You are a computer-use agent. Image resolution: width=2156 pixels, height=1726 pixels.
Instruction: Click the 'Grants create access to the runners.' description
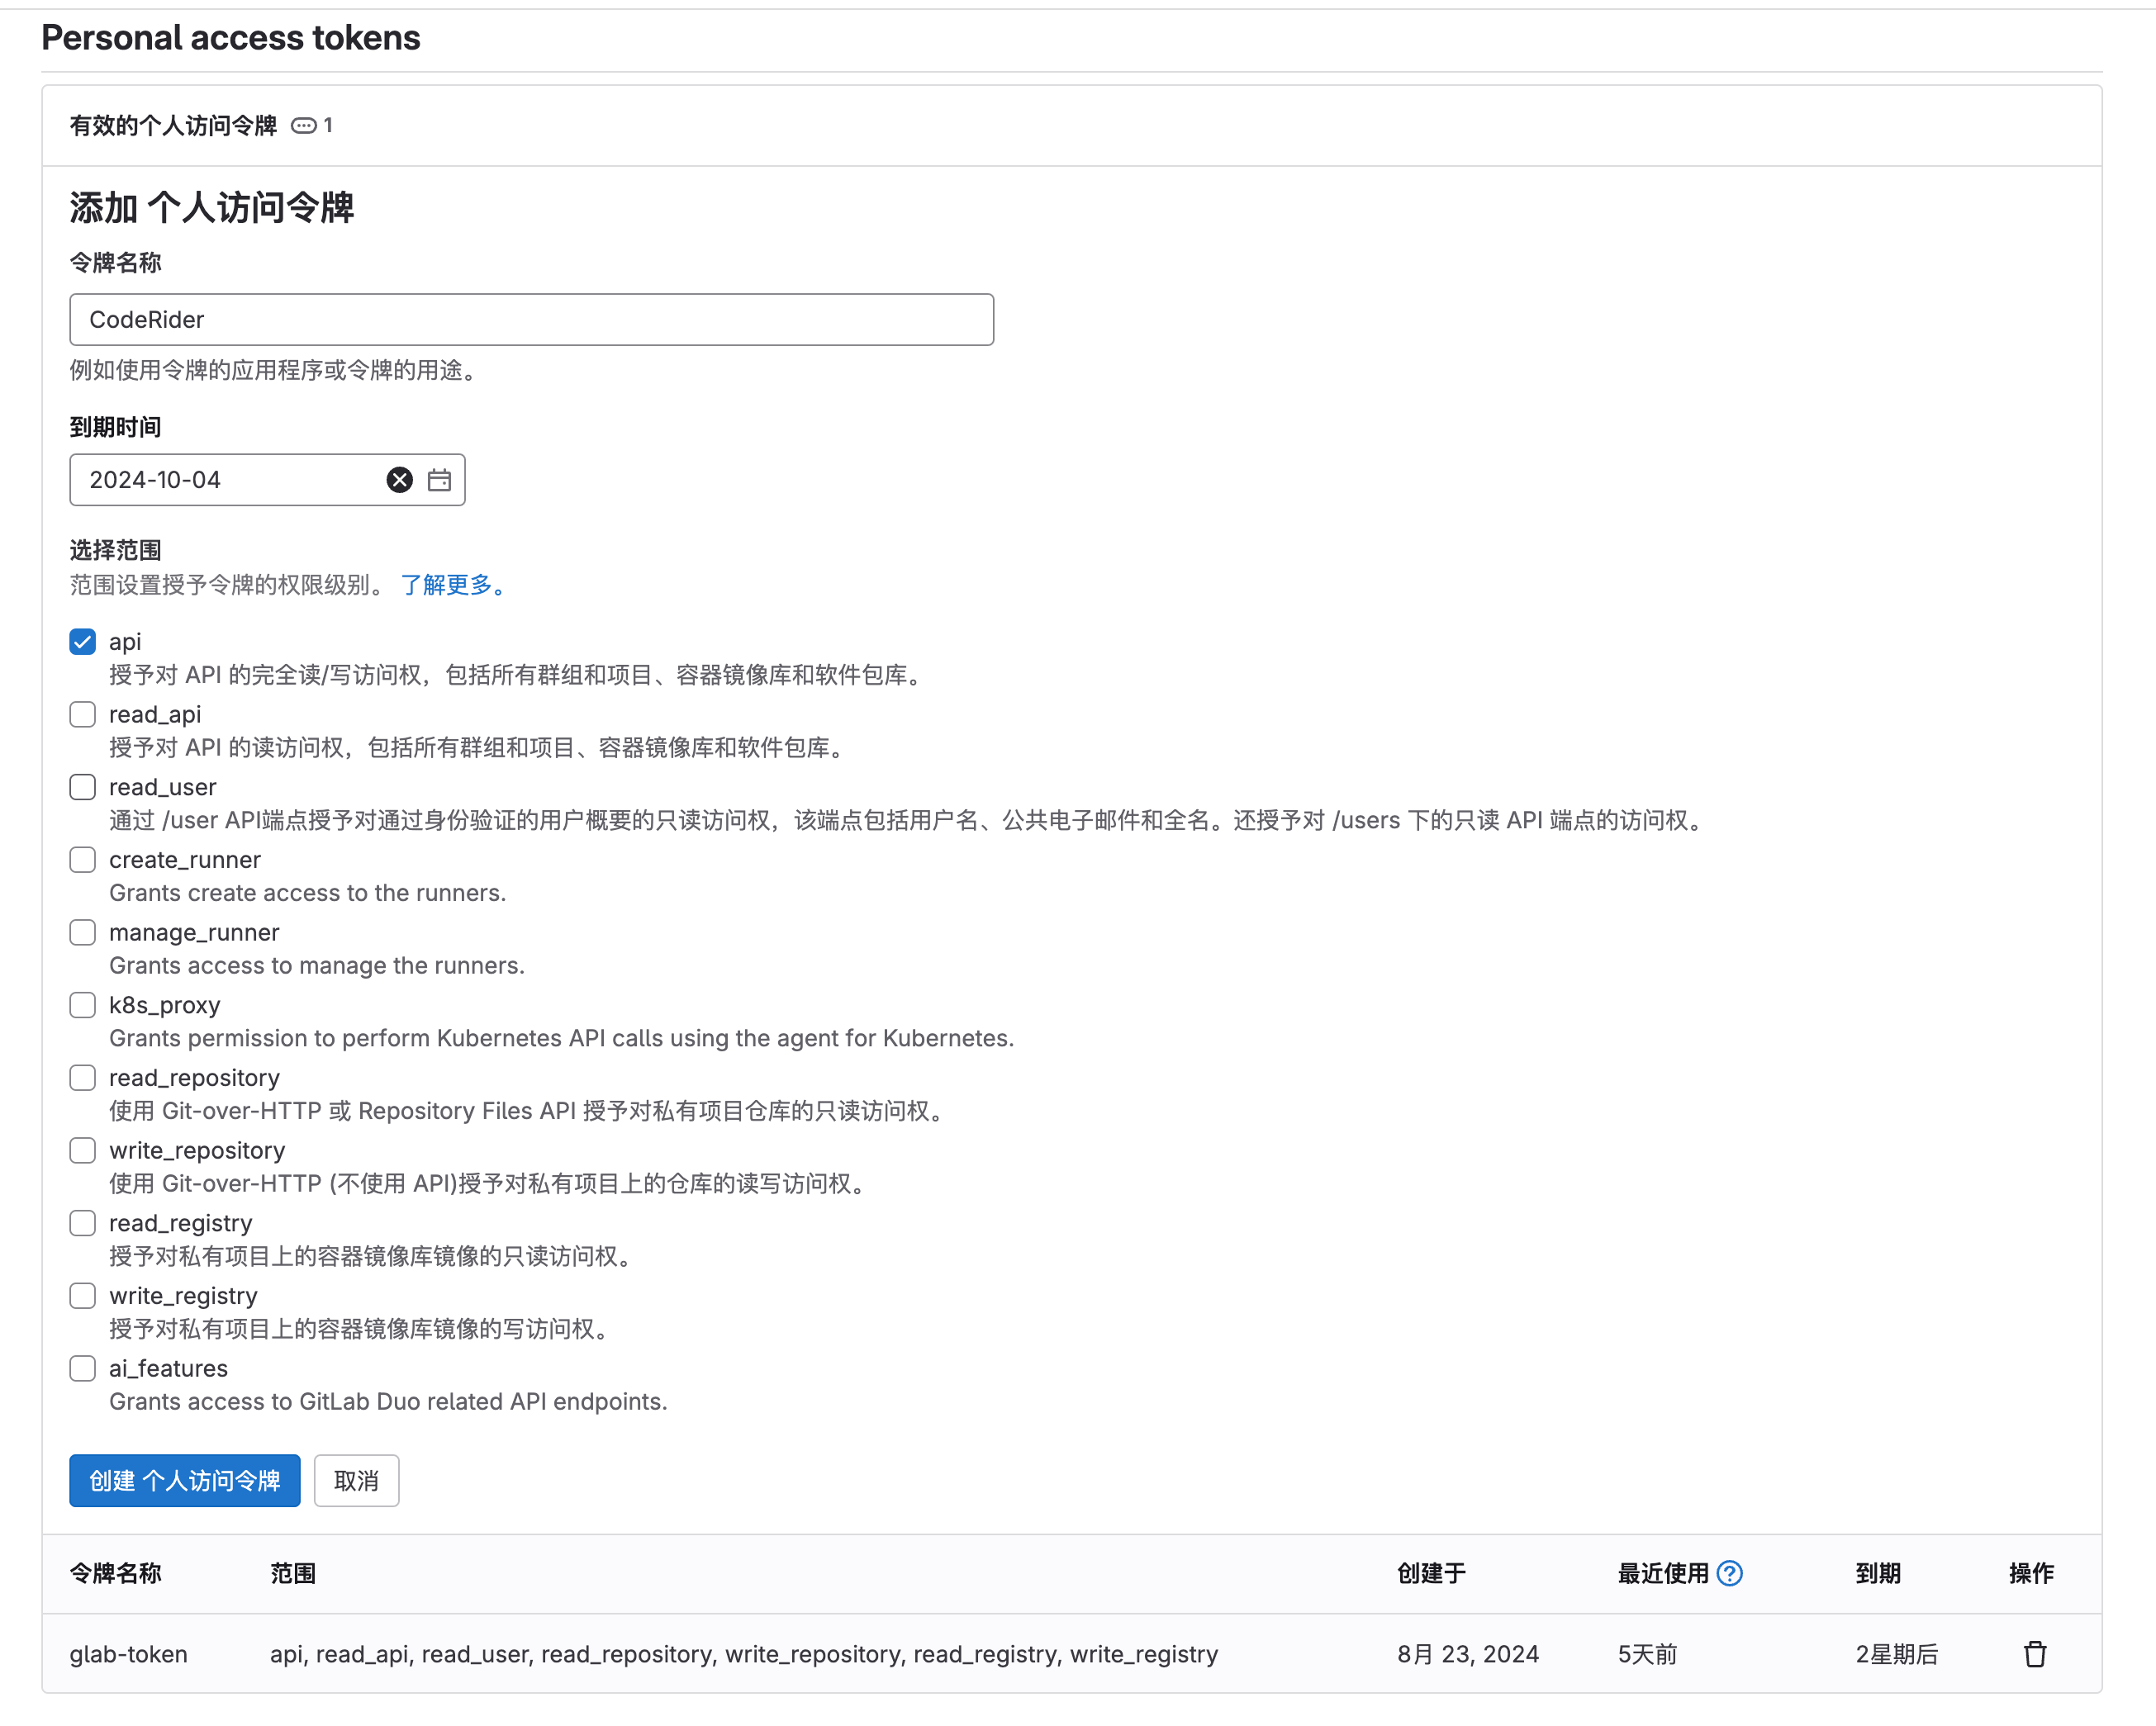(x=307, y=893)
